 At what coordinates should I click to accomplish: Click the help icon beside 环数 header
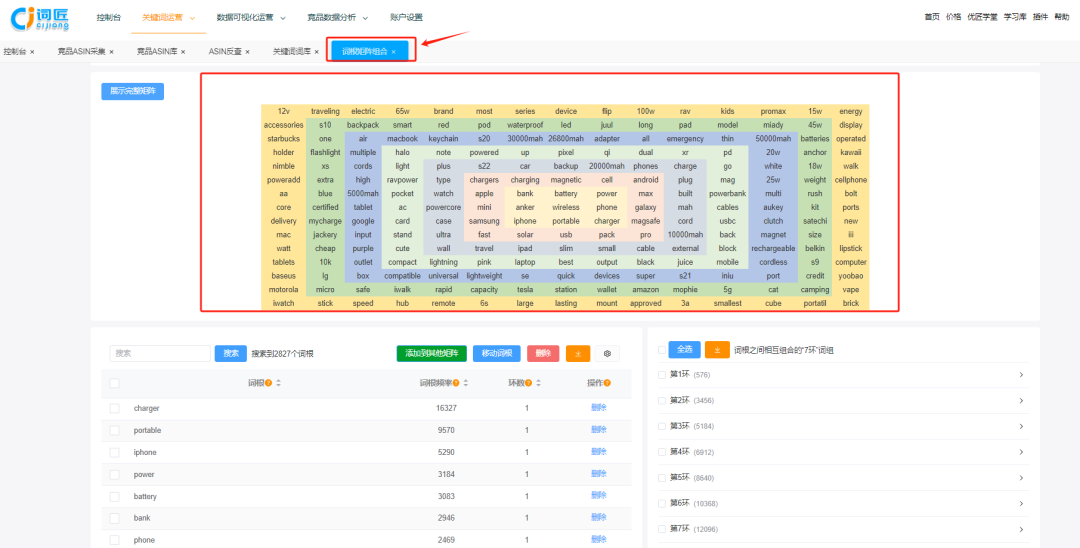529,383
